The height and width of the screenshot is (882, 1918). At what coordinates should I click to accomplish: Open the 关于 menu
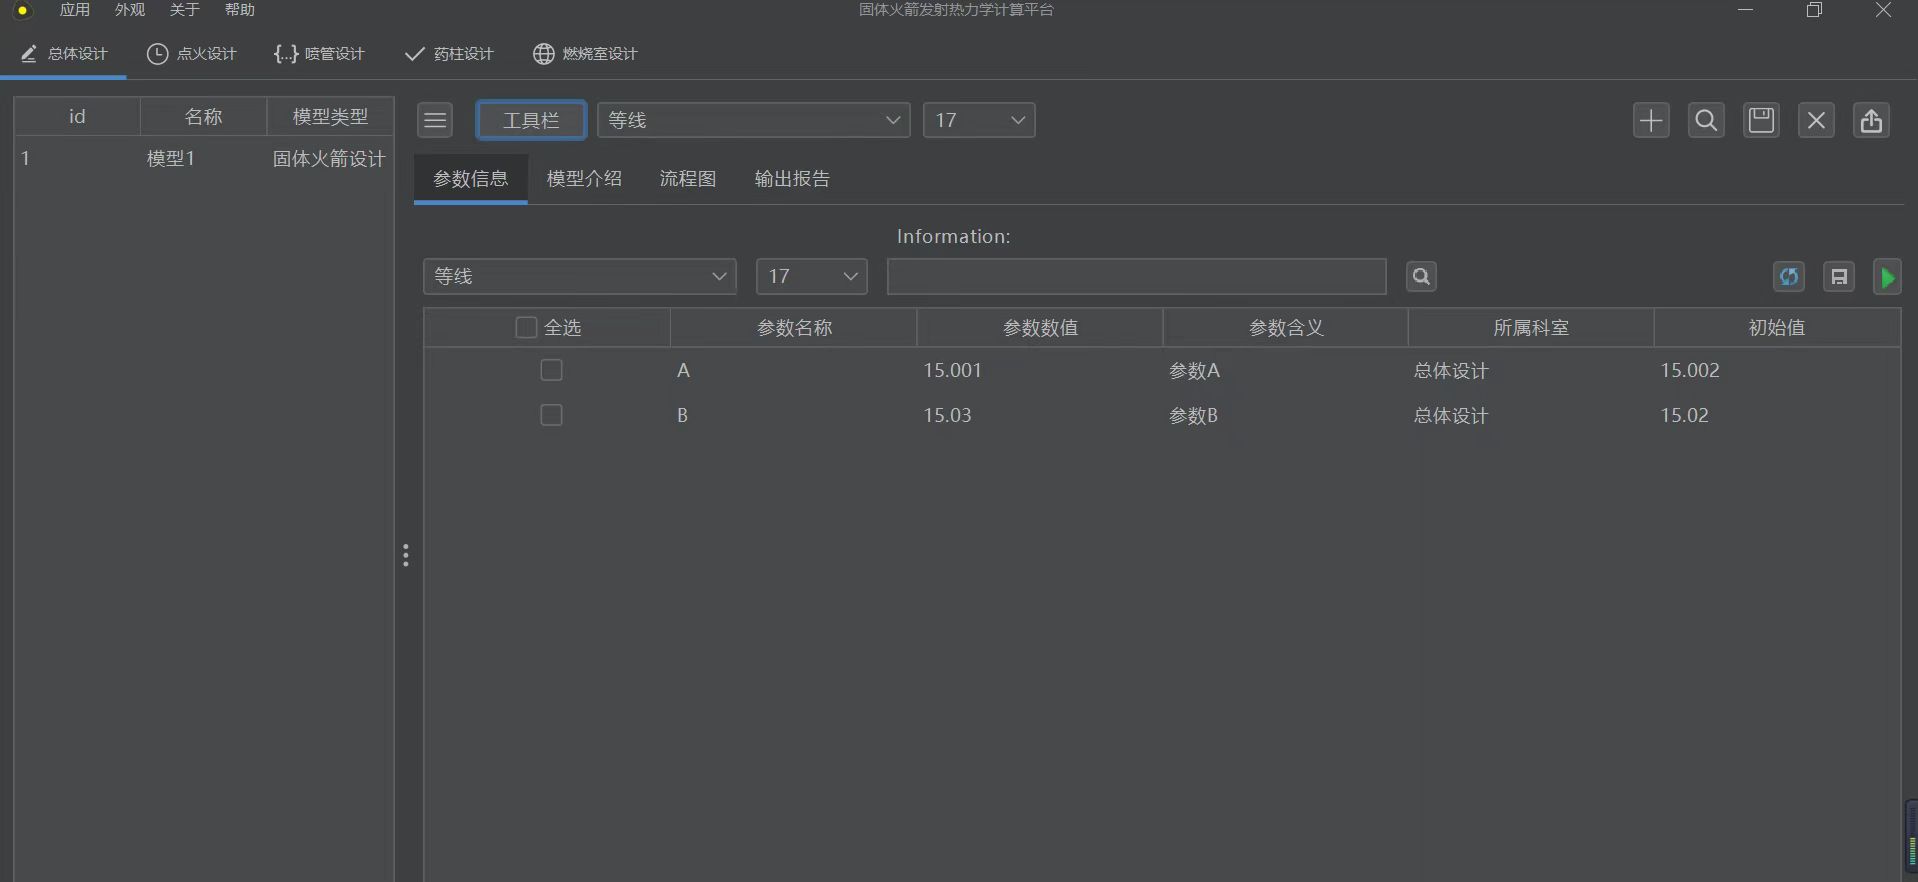(185, 10)
